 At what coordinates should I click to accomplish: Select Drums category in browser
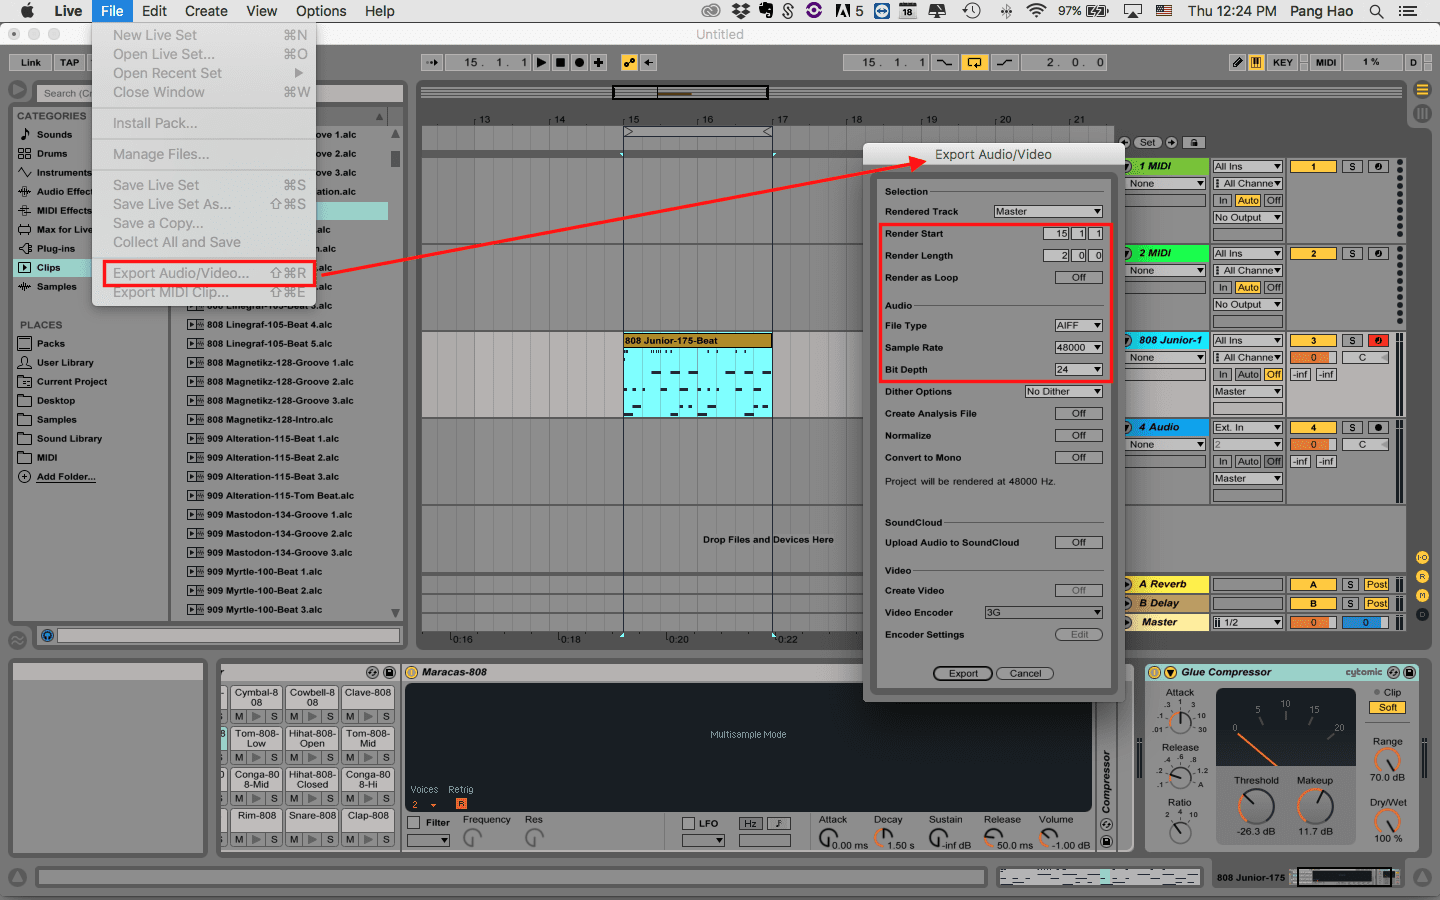pyautogui.click(x=52, y=153)
